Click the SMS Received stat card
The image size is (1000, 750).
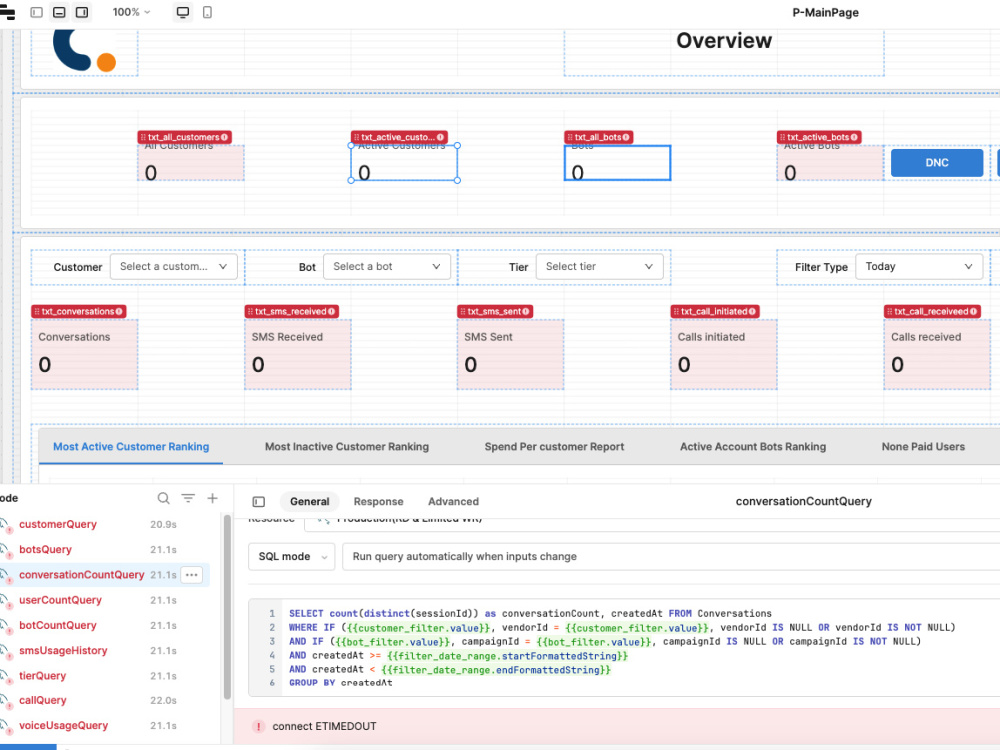(x=298, y=354)
